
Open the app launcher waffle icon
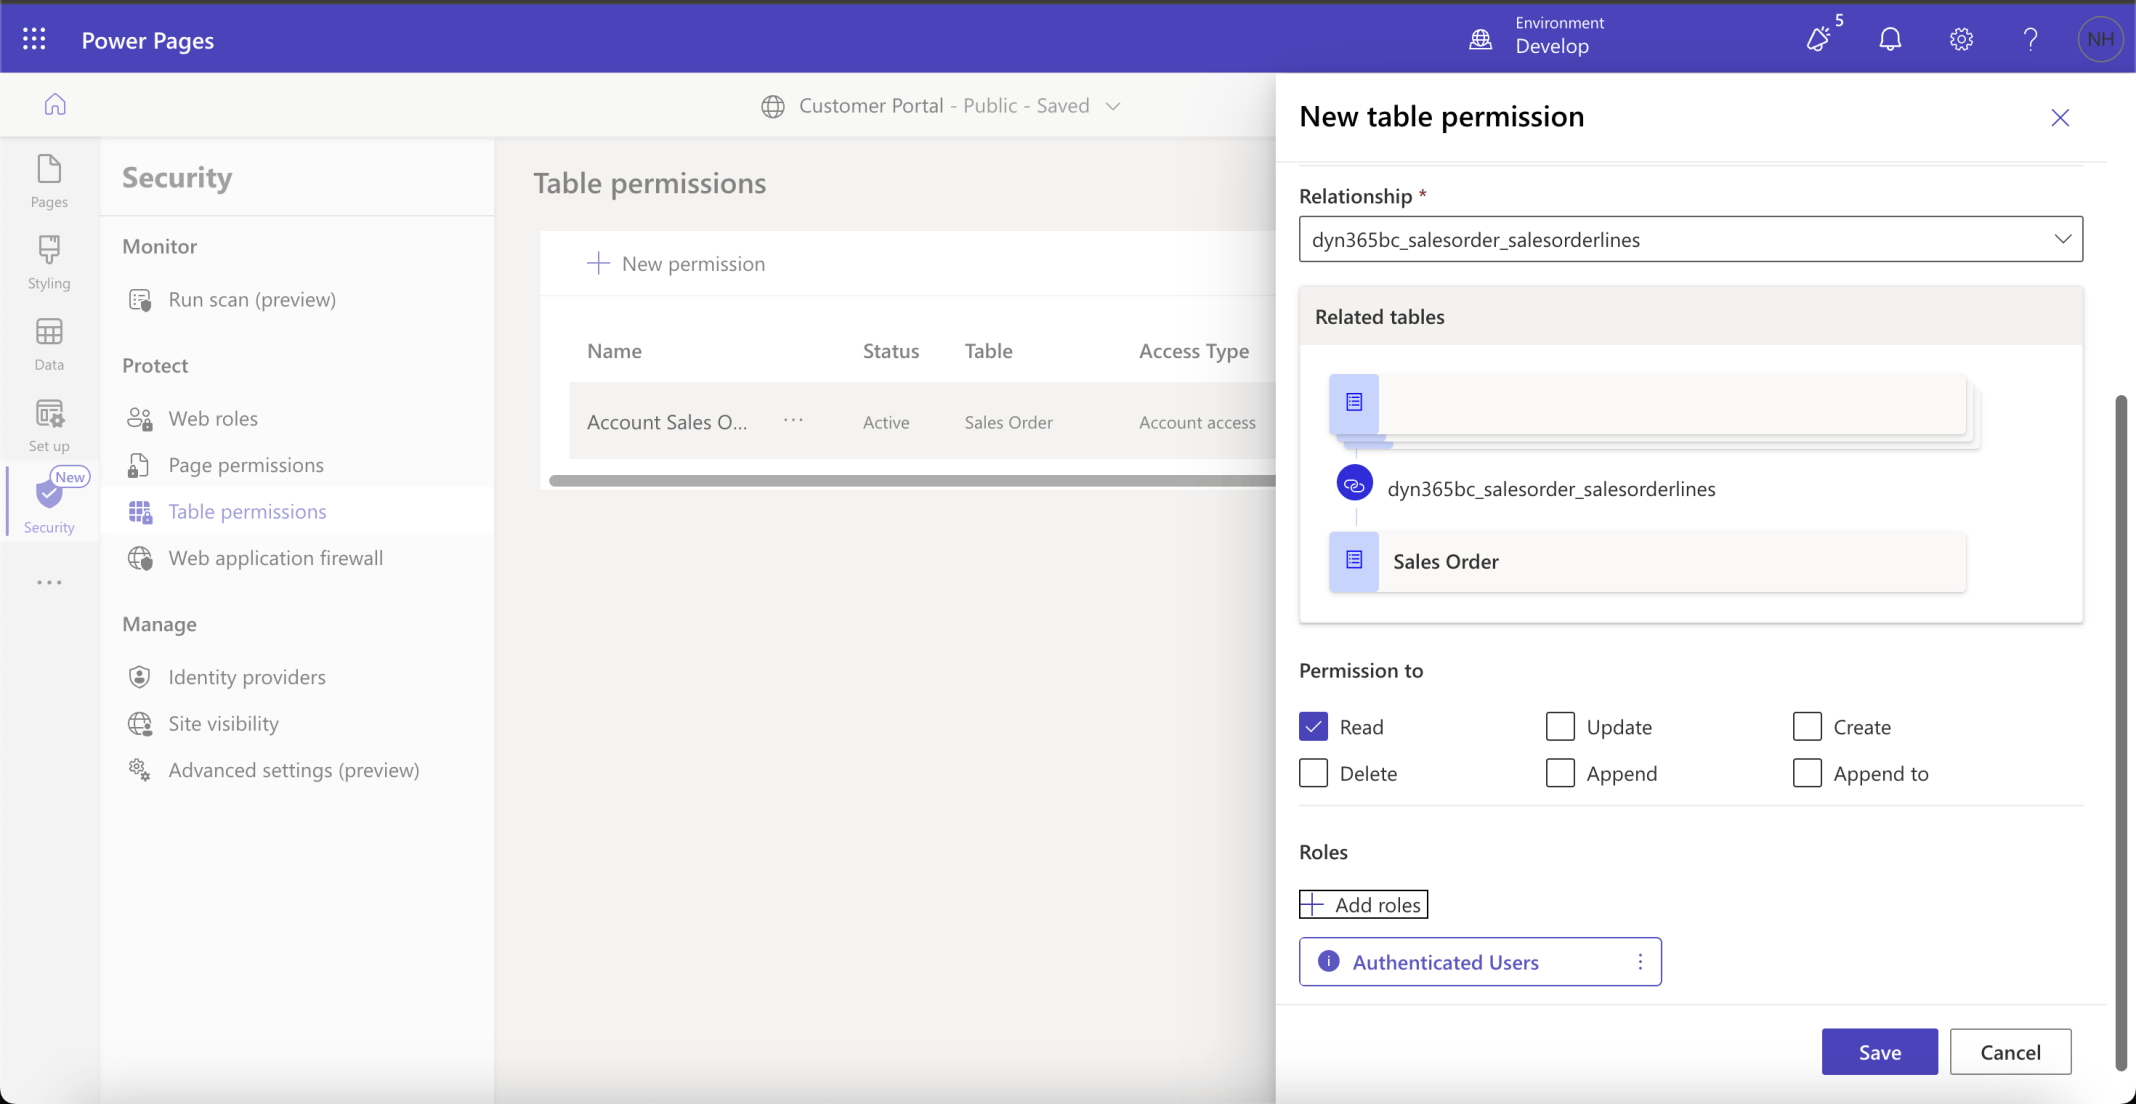tap(34, 39)
